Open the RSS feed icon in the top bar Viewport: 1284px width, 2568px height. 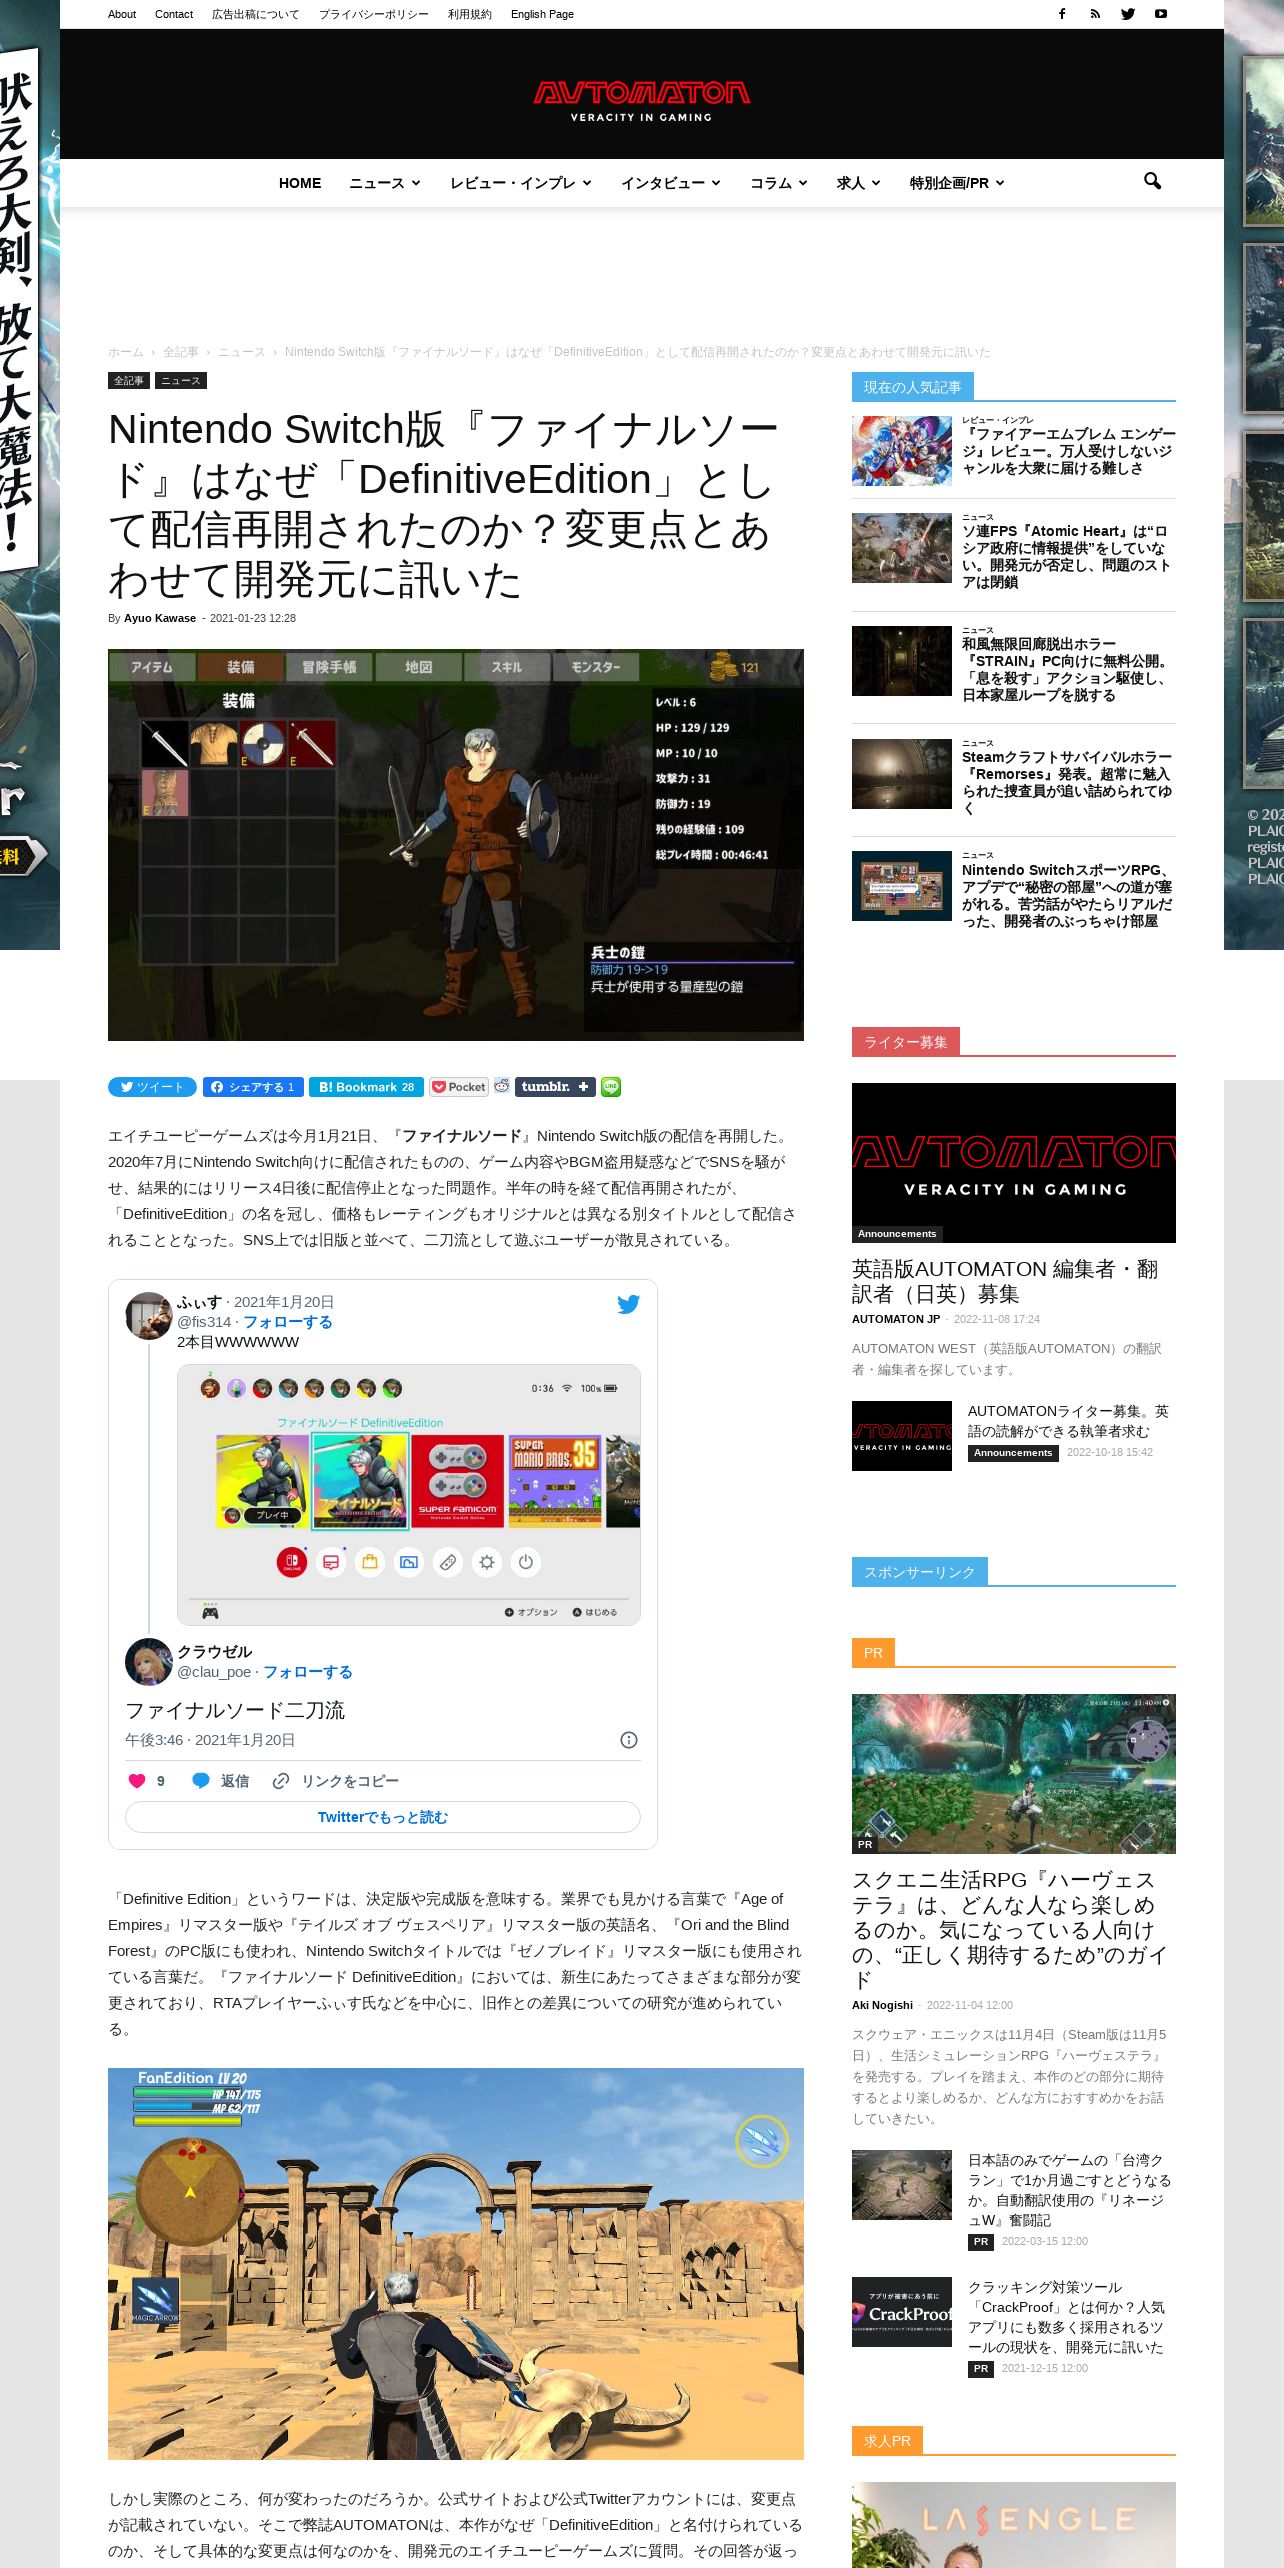(x=1095, y=14)
